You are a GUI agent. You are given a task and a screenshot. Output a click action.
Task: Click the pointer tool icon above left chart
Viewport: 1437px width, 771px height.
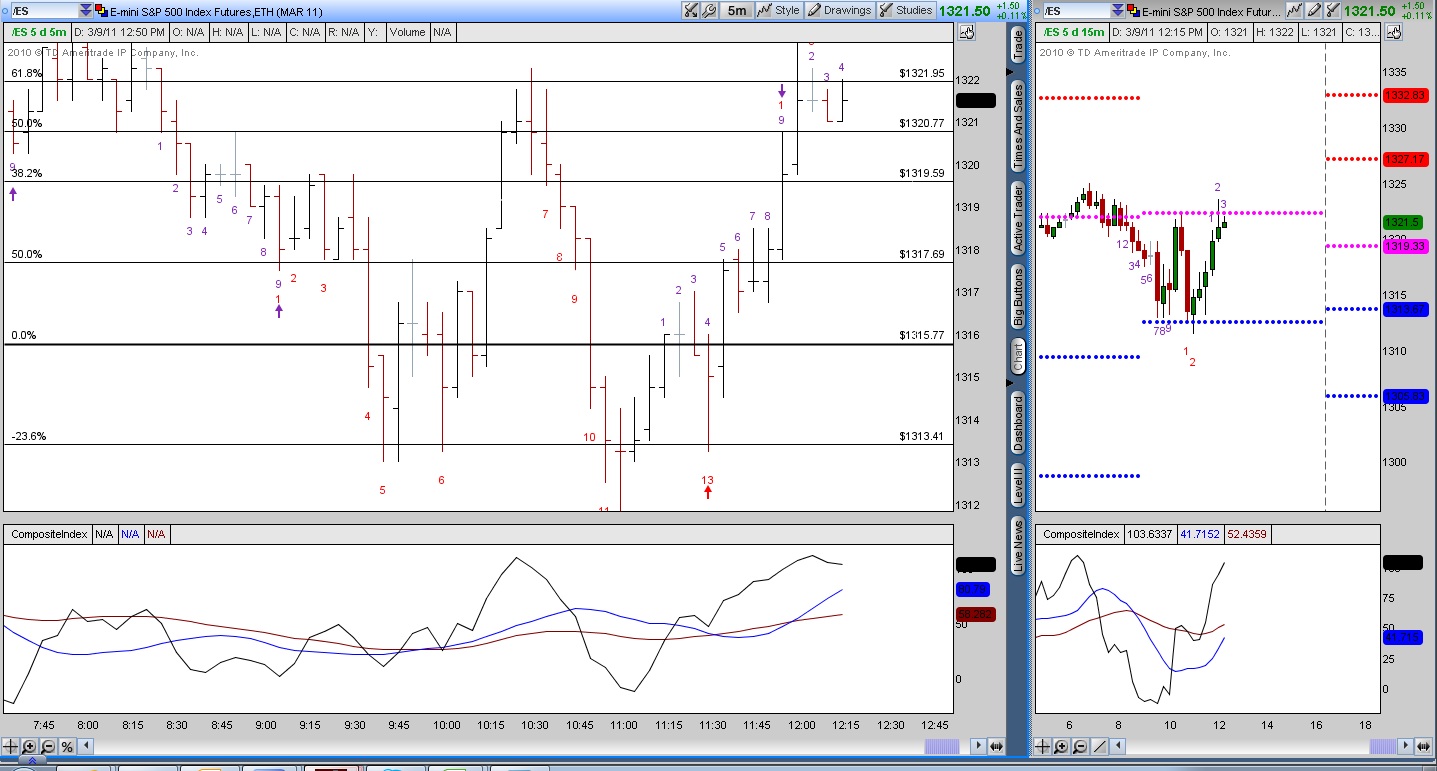[966, 32]
